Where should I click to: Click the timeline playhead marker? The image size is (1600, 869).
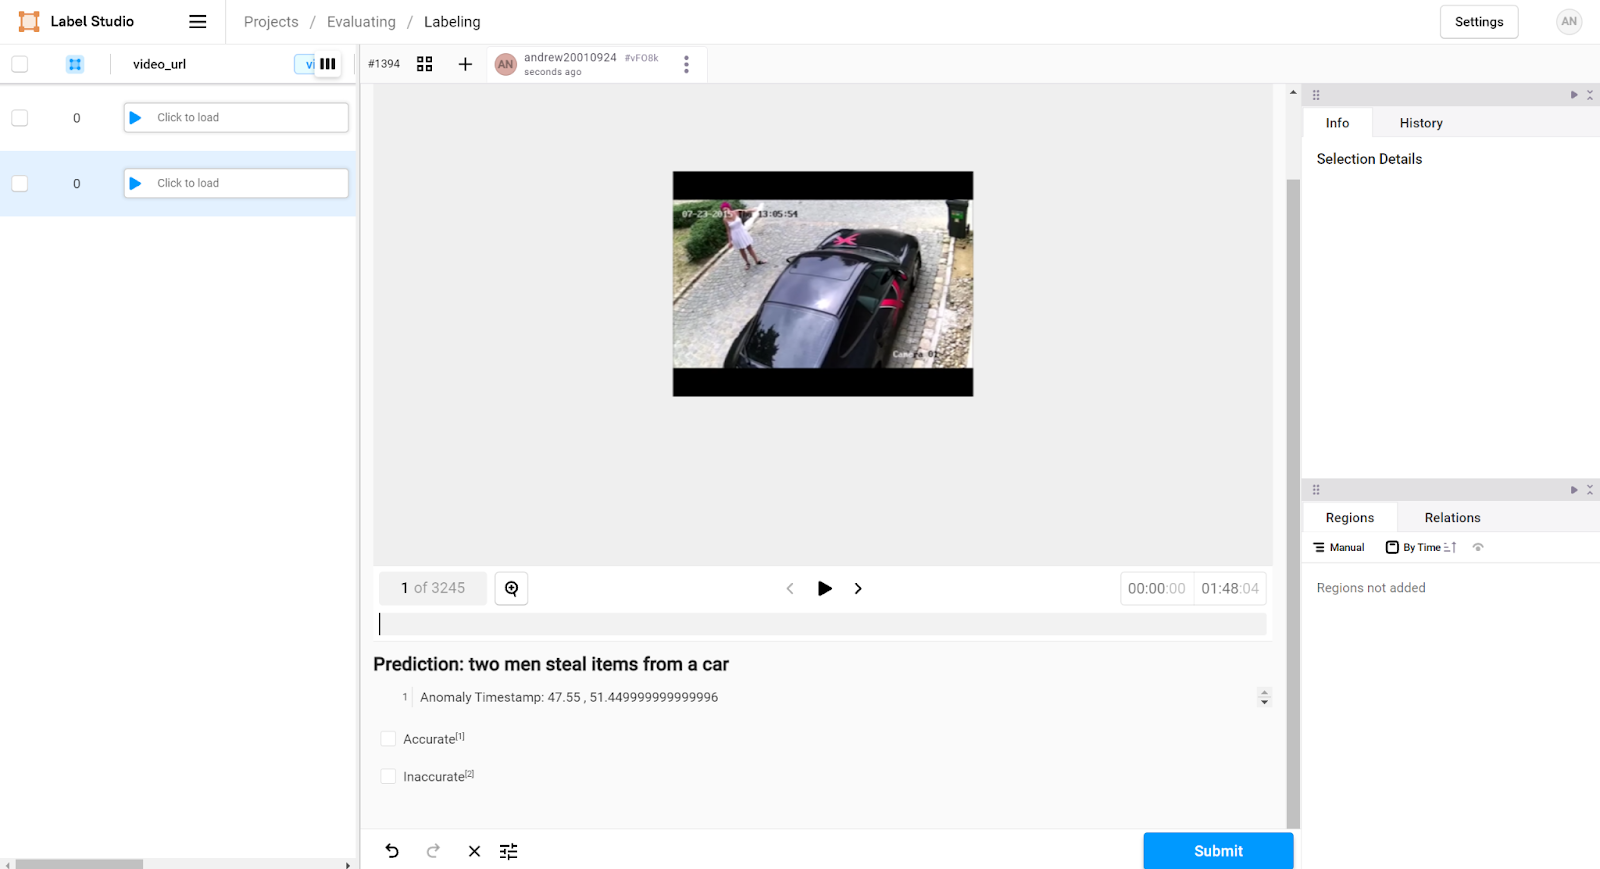(380, 624)
